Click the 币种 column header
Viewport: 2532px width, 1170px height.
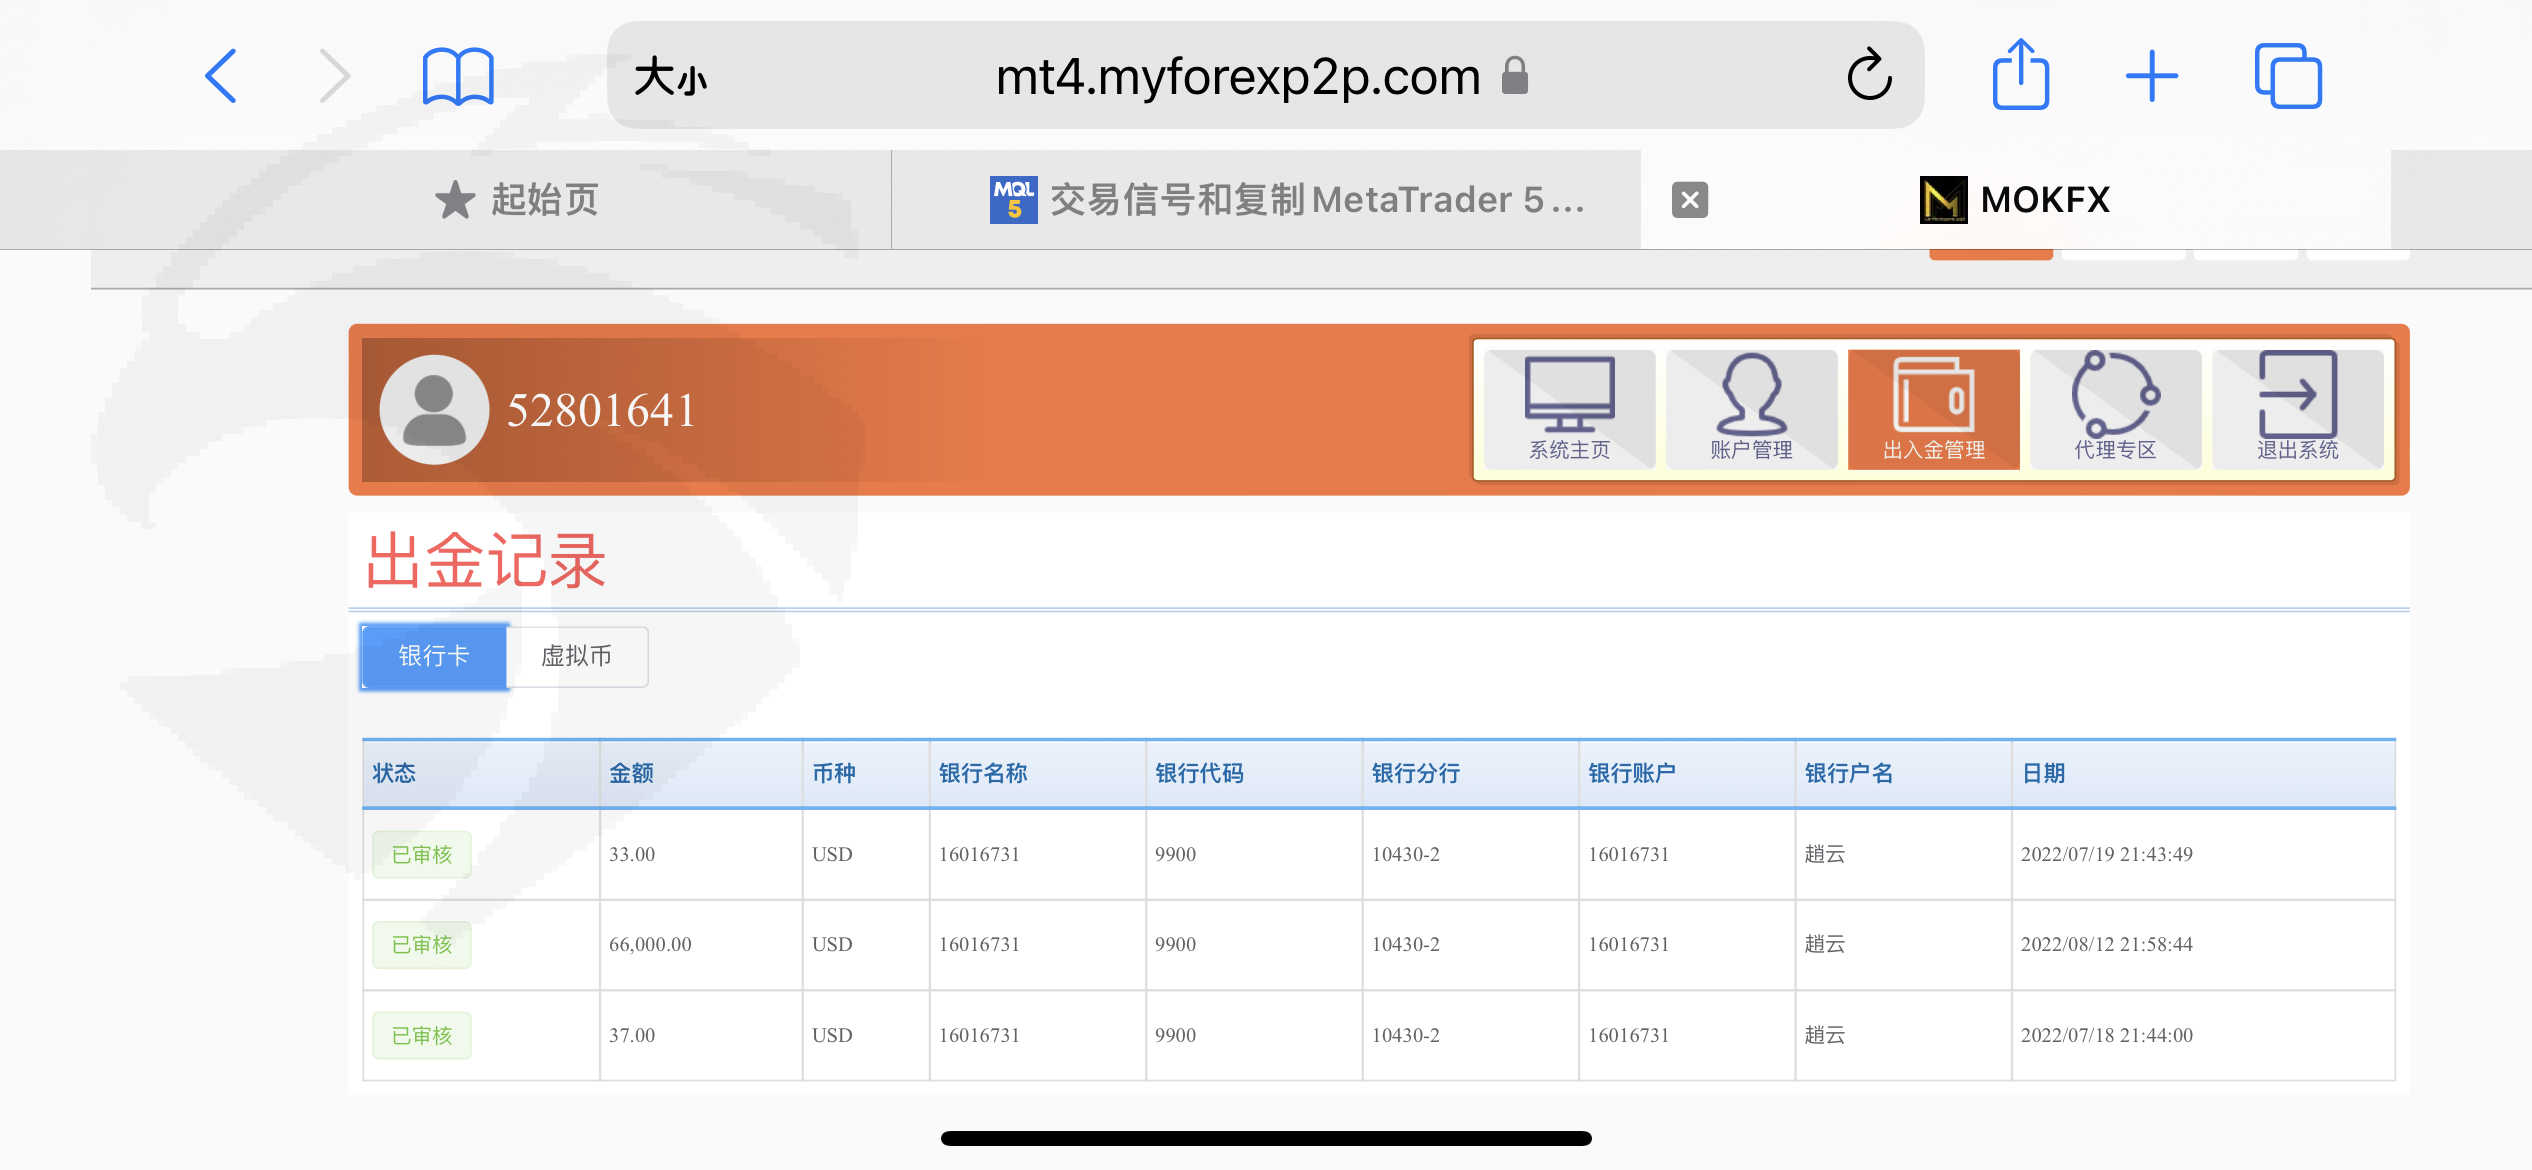click(866, 773)
